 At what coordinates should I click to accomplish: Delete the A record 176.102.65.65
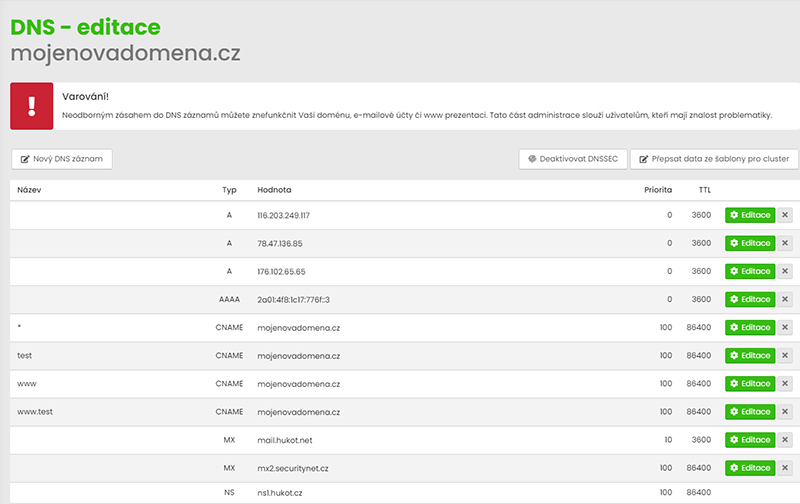click(785, 271)
